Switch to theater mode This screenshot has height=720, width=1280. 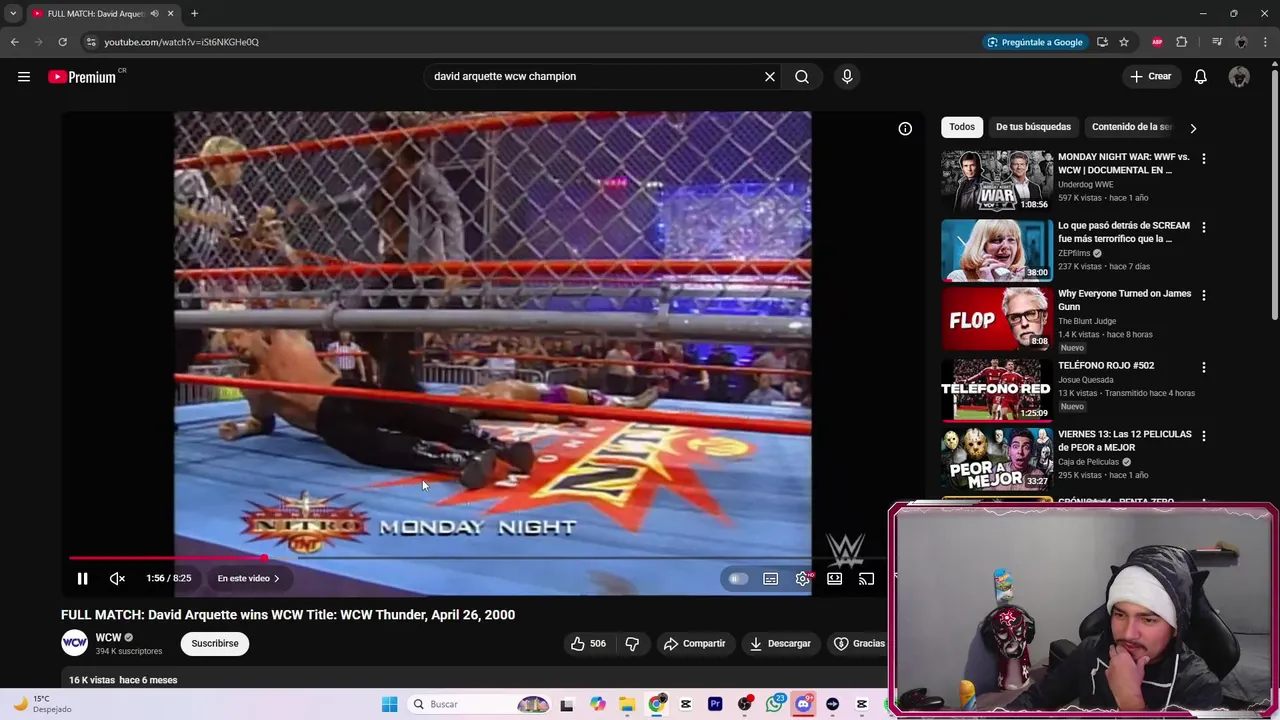point(834,578)
